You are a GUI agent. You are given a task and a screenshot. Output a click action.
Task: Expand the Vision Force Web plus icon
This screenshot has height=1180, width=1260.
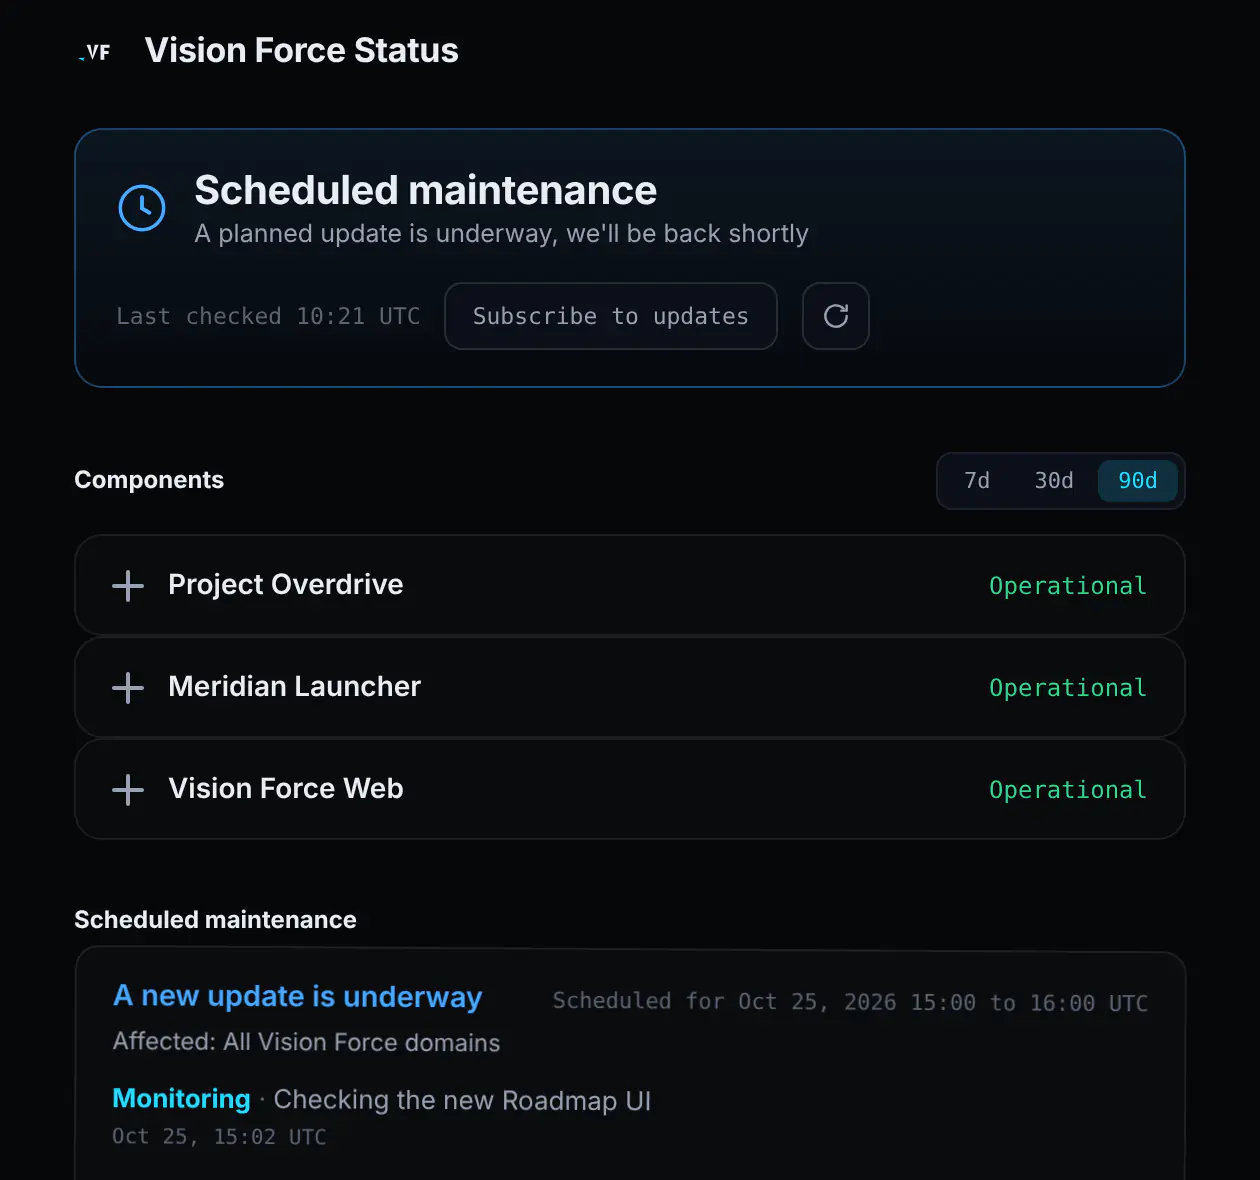(x=128, y=789)
